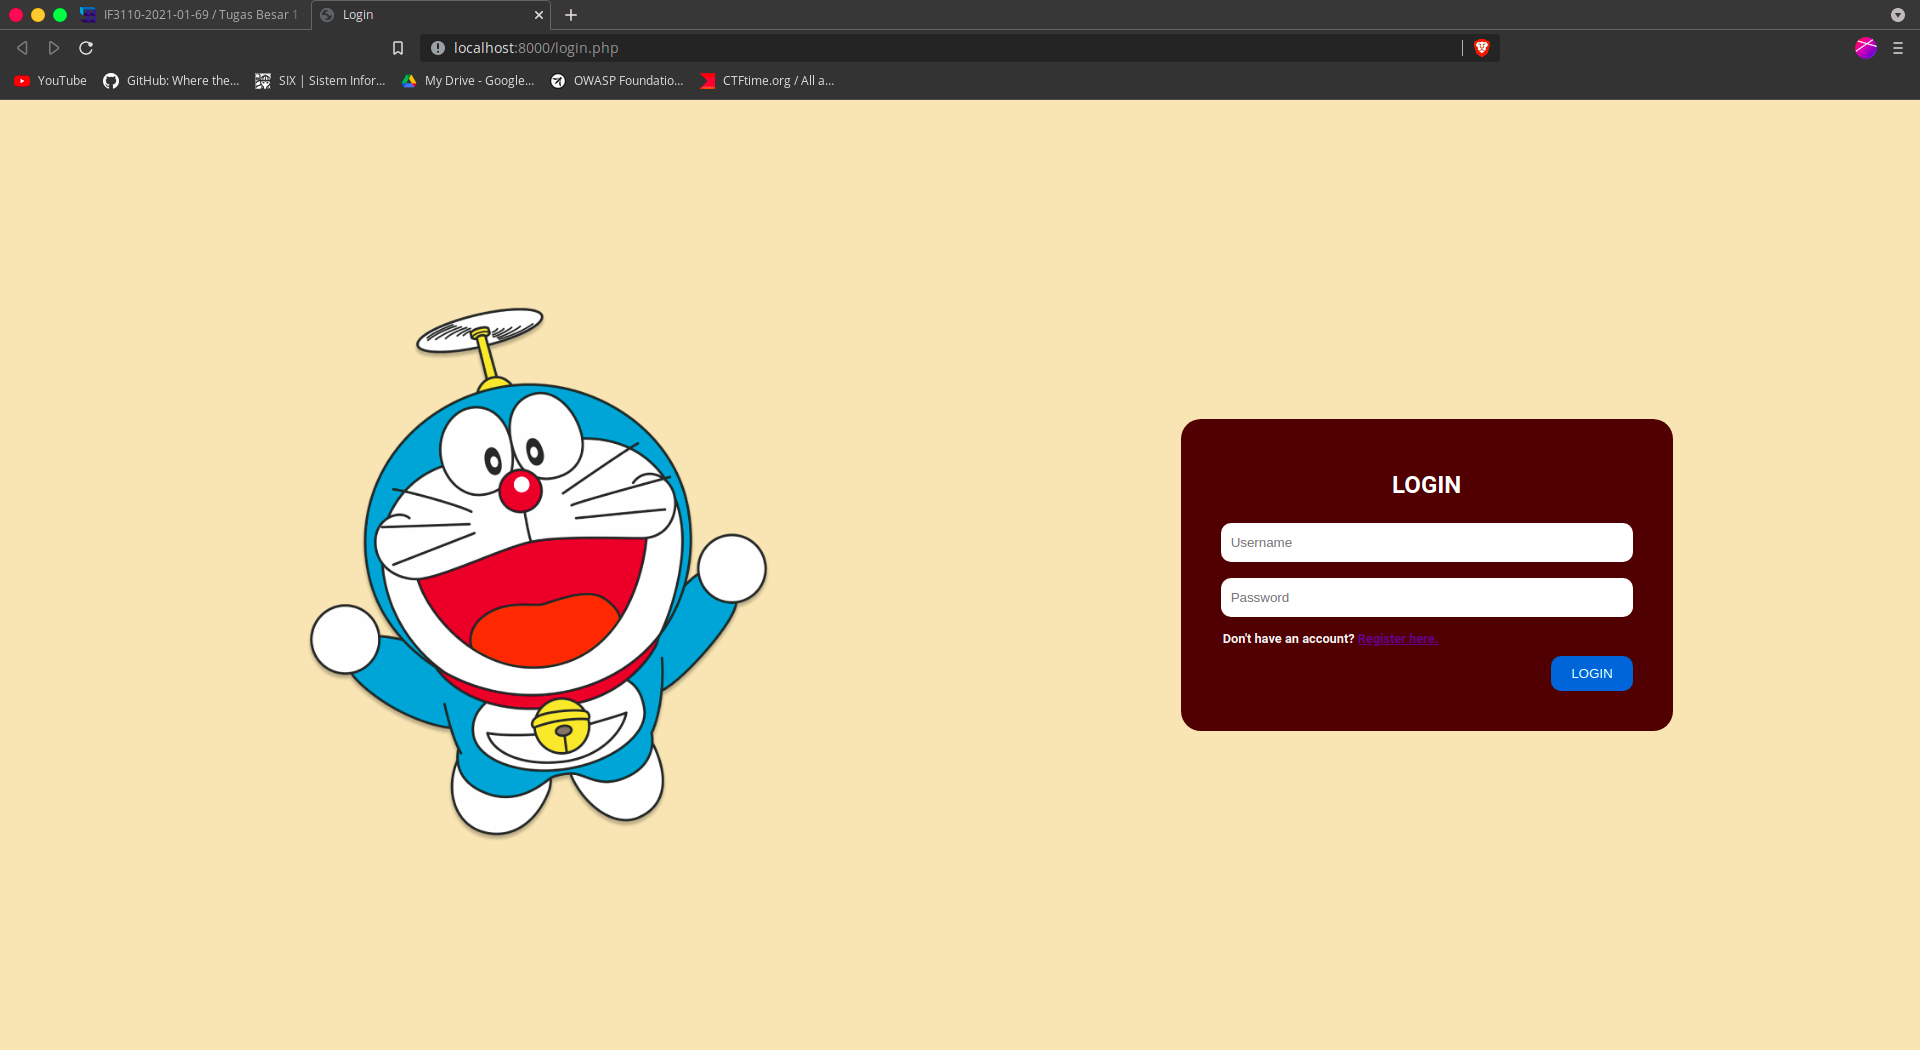Minimize window with yellow traffic light
The width and height of the screenshot is (1920, 1050).
[38, 15]
